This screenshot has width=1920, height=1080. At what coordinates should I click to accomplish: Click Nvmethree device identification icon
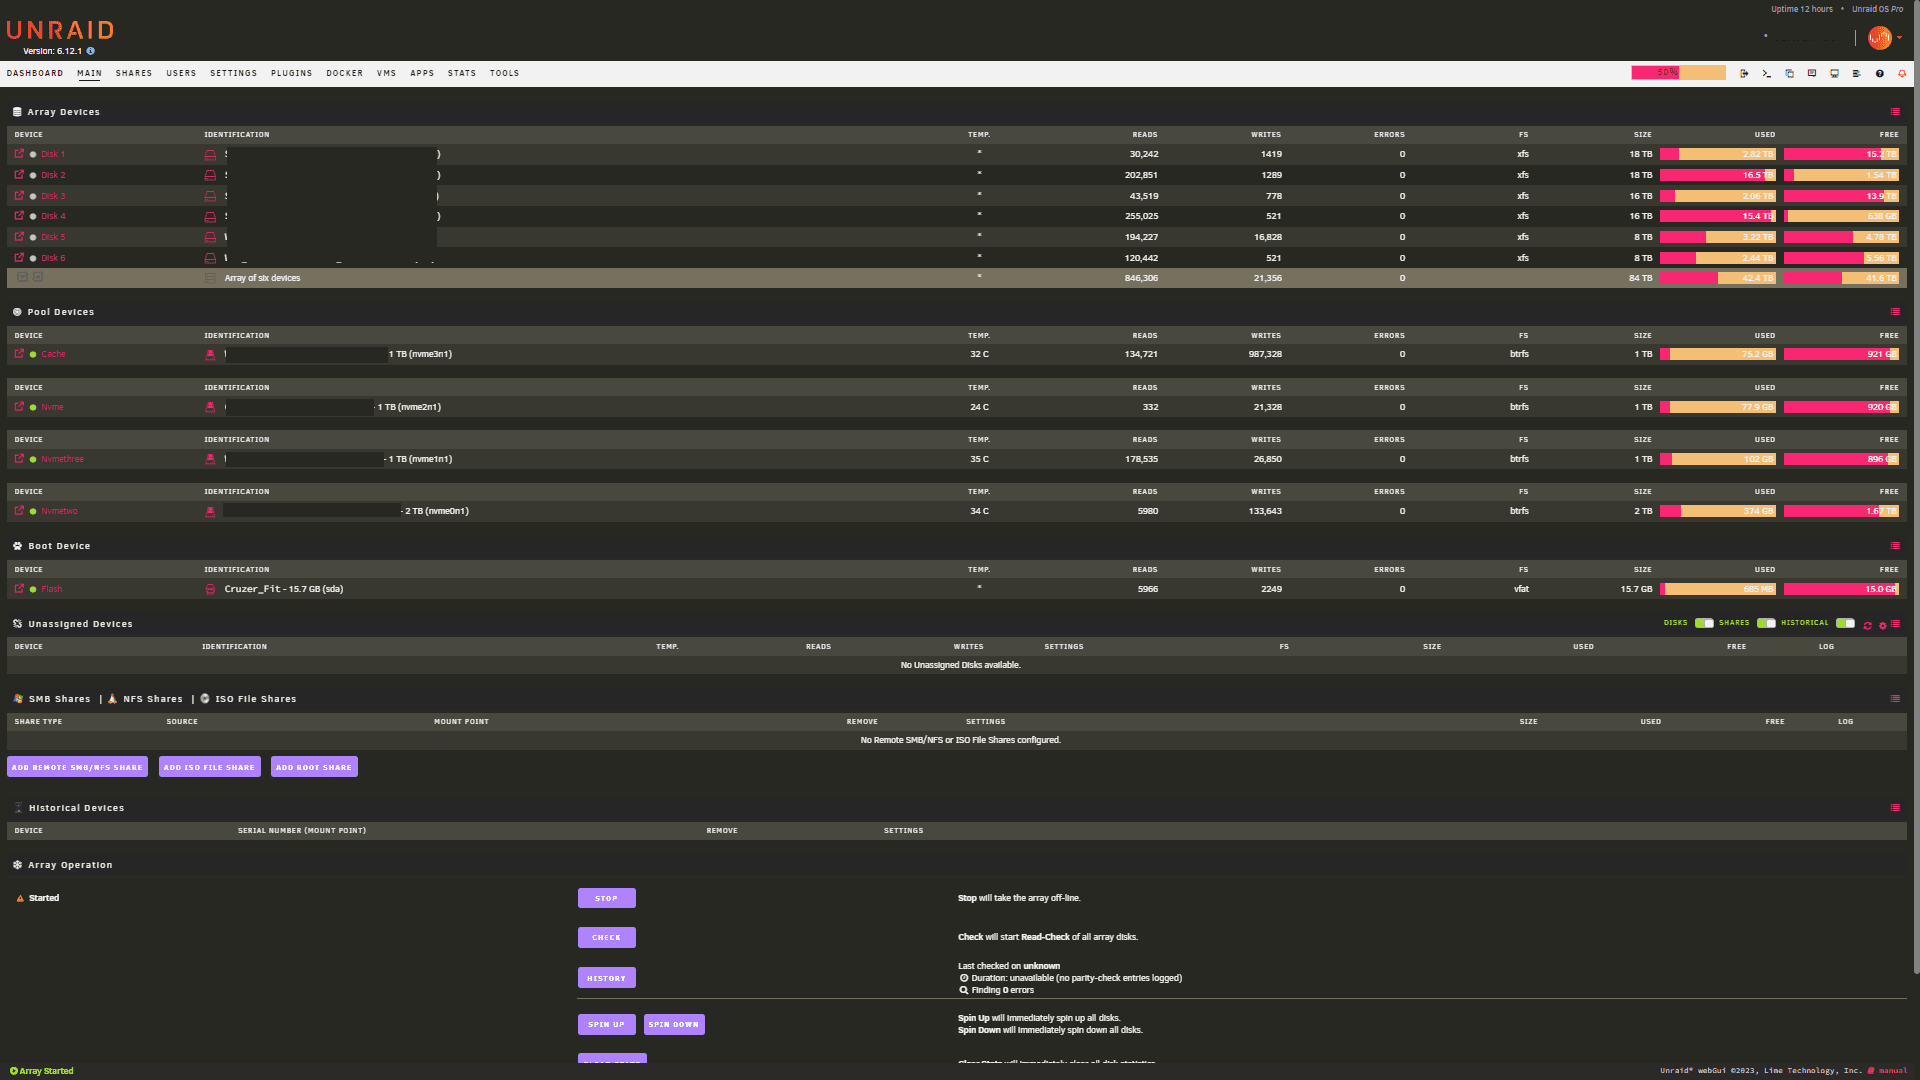tap(210, 459)
